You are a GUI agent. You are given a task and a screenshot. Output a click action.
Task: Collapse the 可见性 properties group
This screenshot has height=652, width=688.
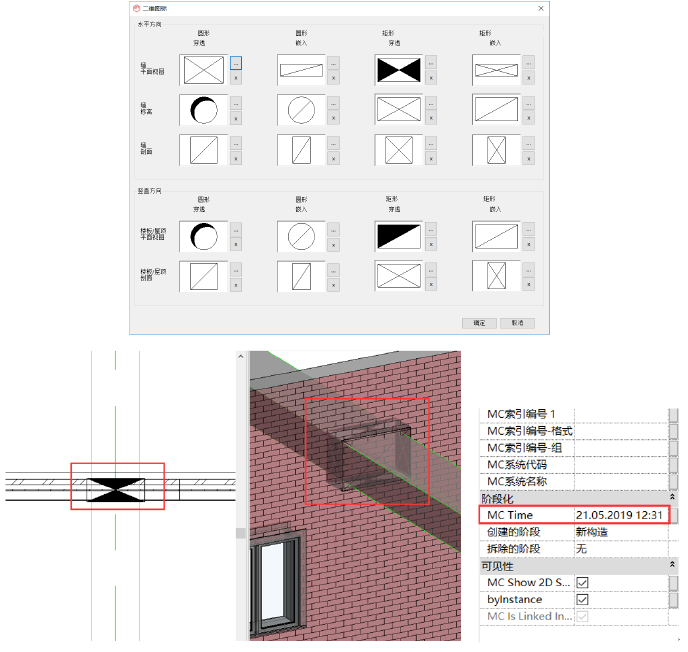(x=672, y=565)
